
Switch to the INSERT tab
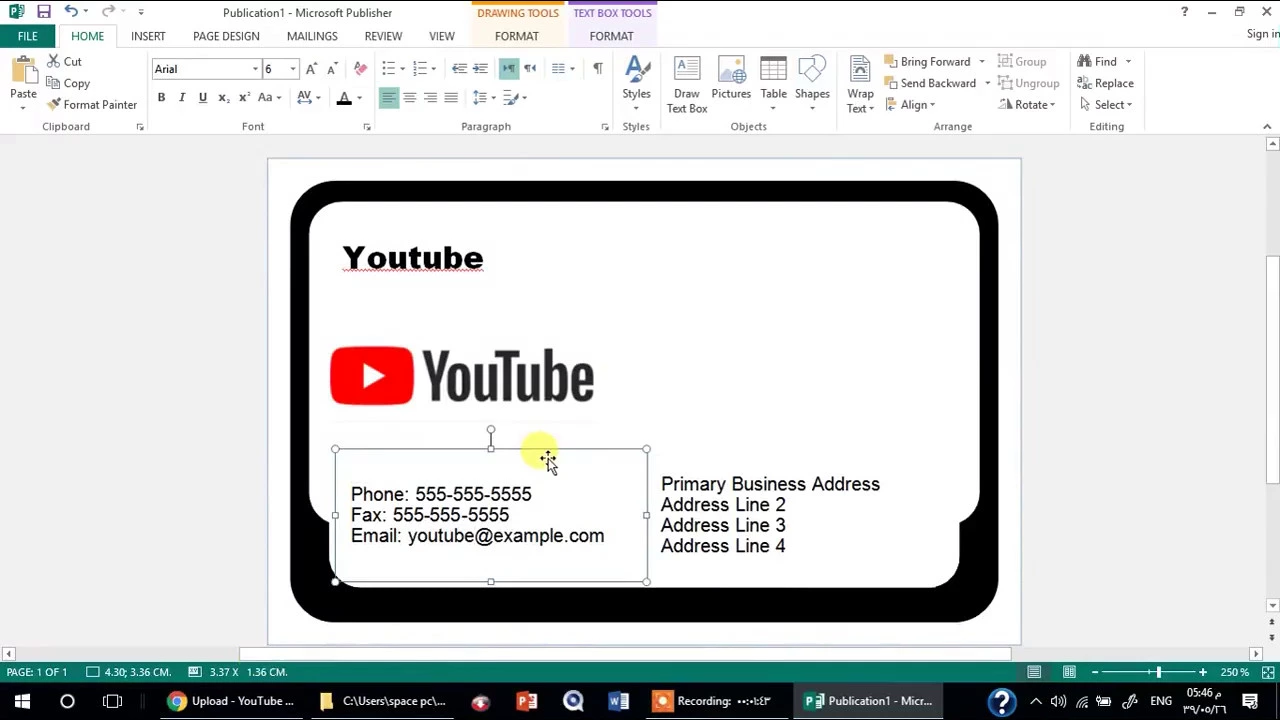[148, 36]
